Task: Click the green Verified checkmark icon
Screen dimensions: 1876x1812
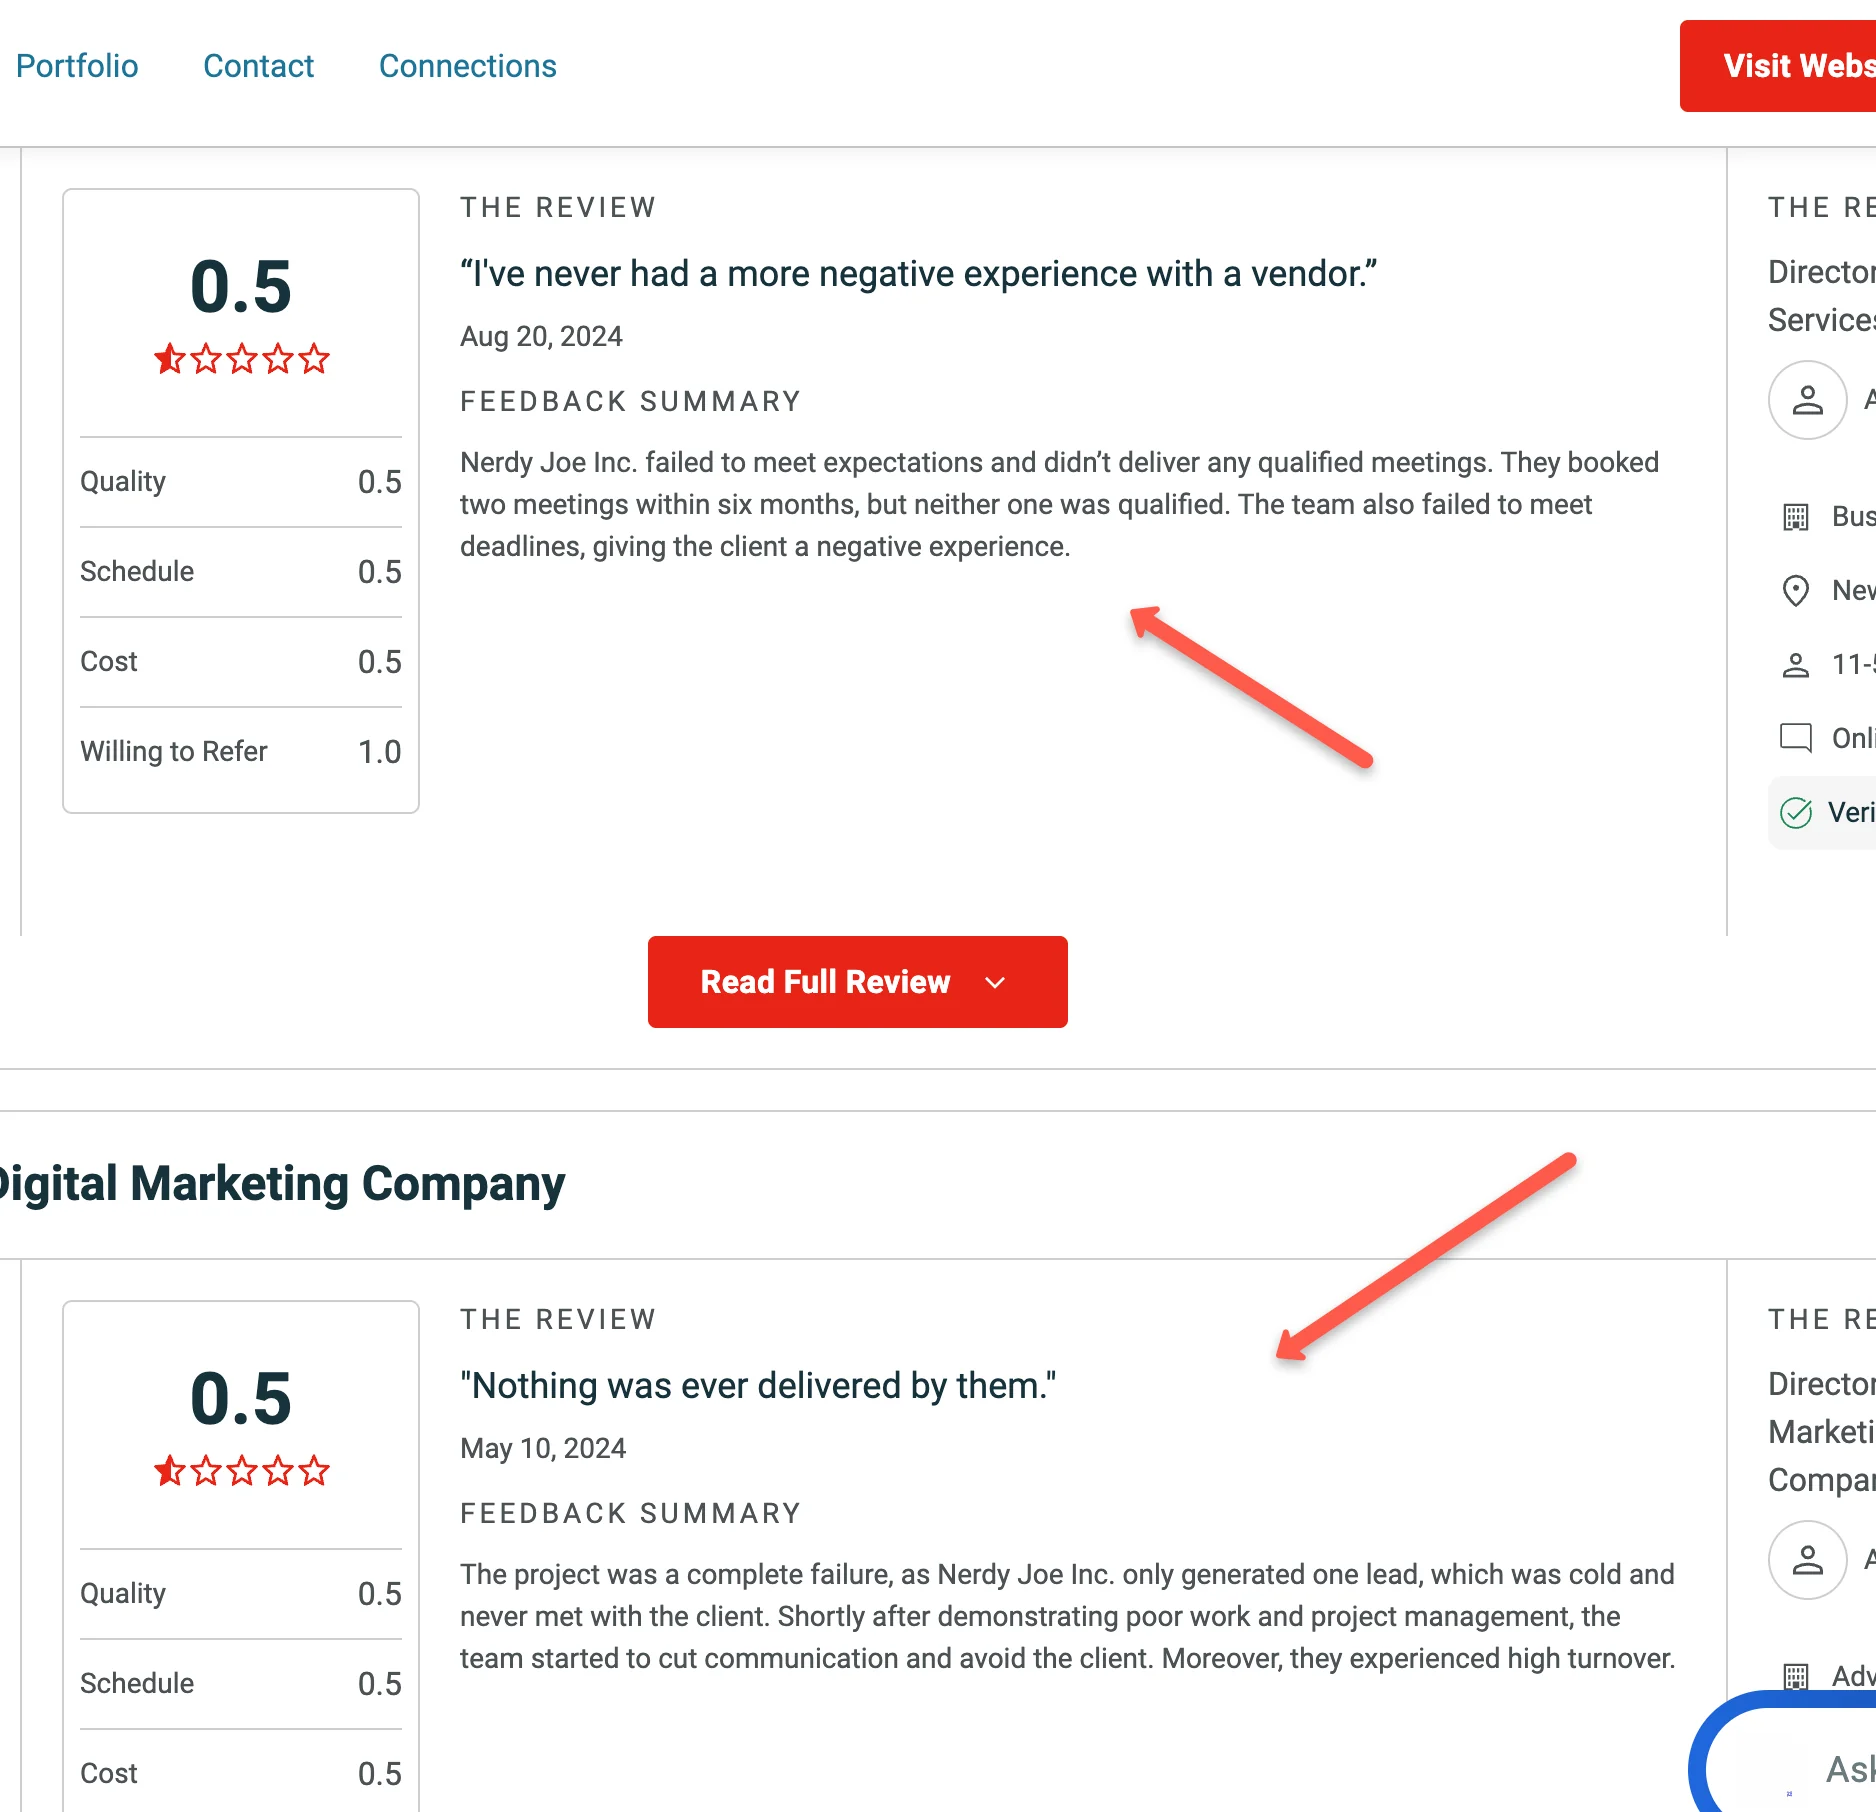Action: point(1796,813)
